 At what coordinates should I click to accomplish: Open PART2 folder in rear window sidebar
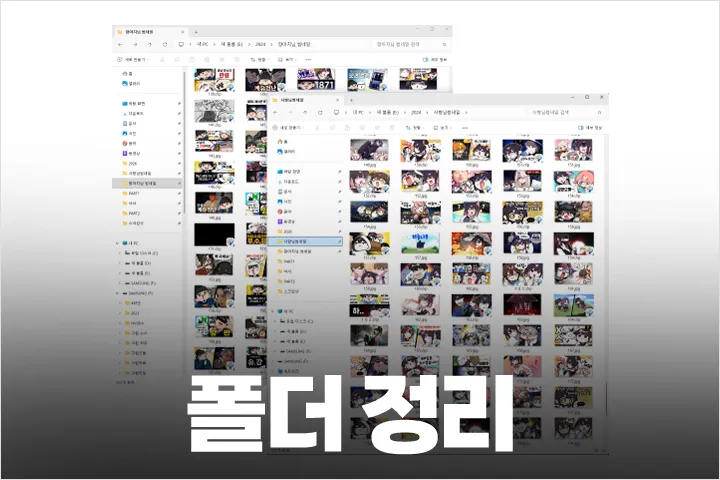(x=131, y=214)
